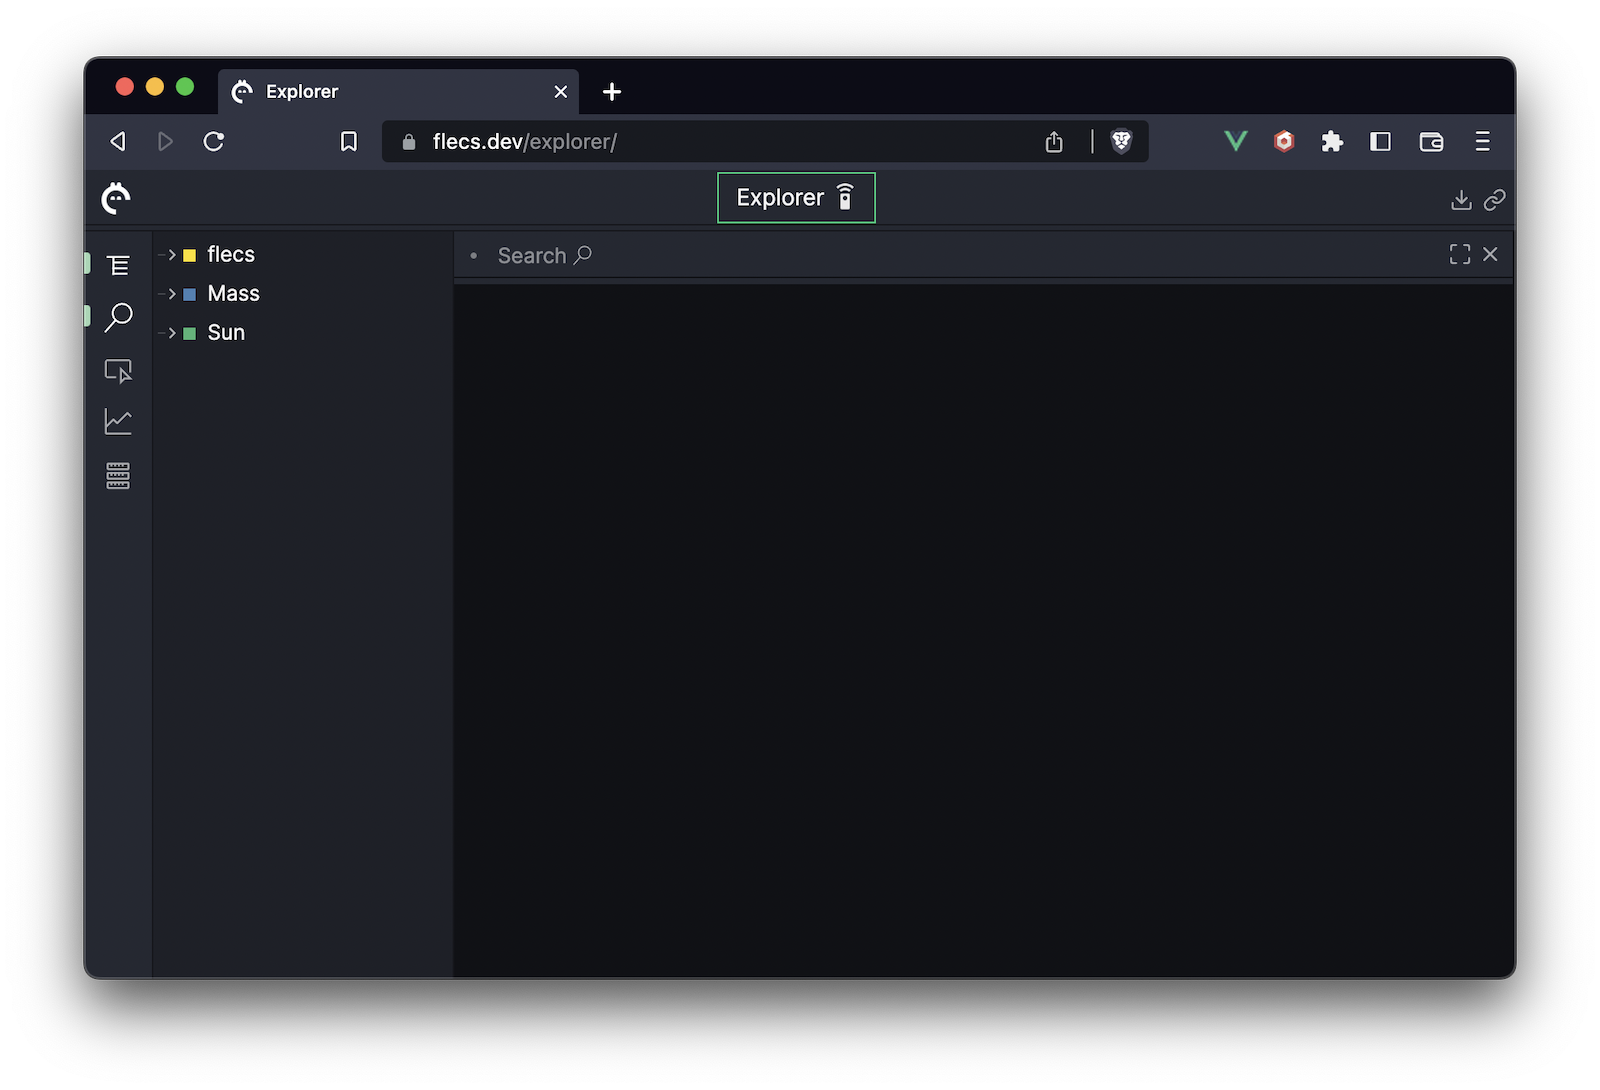Click the share link icon in header
Viewport: 1600px width, 1090px height.
coord(1494,200)
